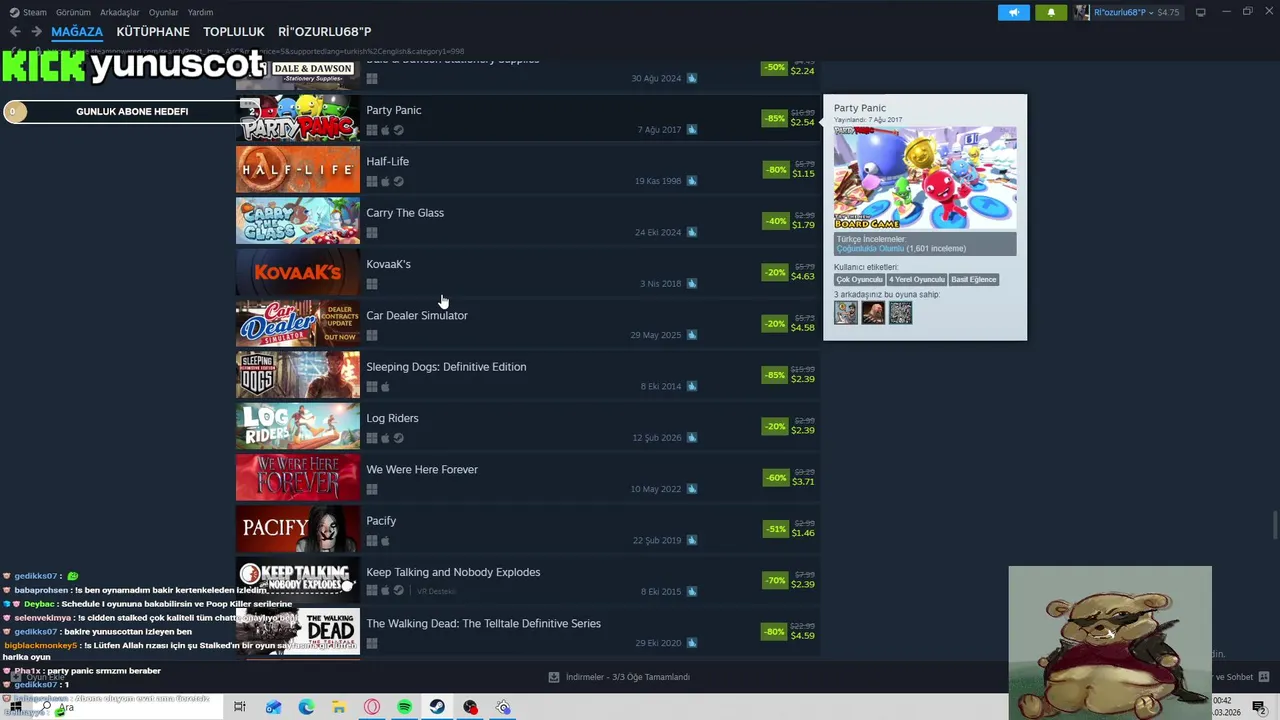This screenshot has height=720, width=1280.
Task: Open the Car Dealer Simulator title
Action: coord(417,315)
